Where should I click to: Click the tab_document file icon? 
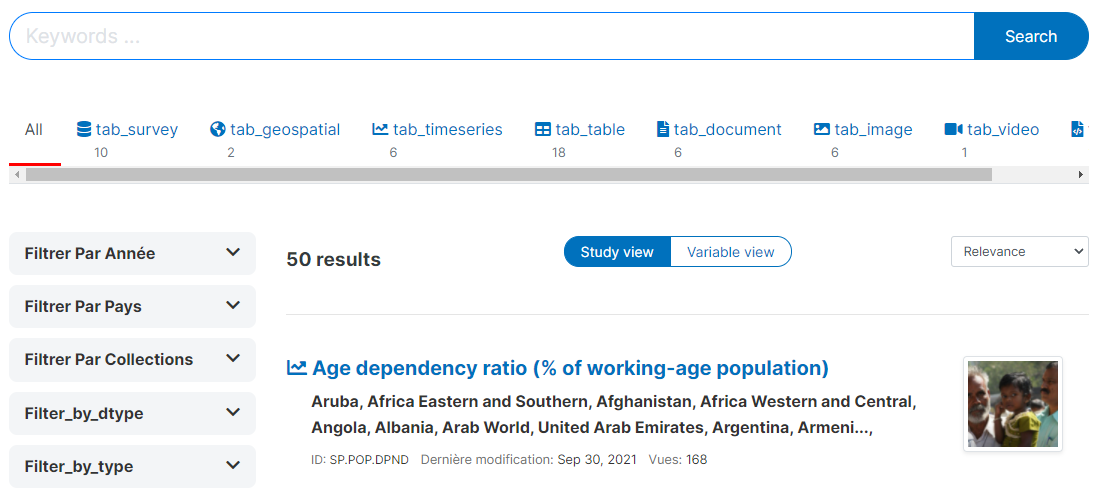[662, 130]
